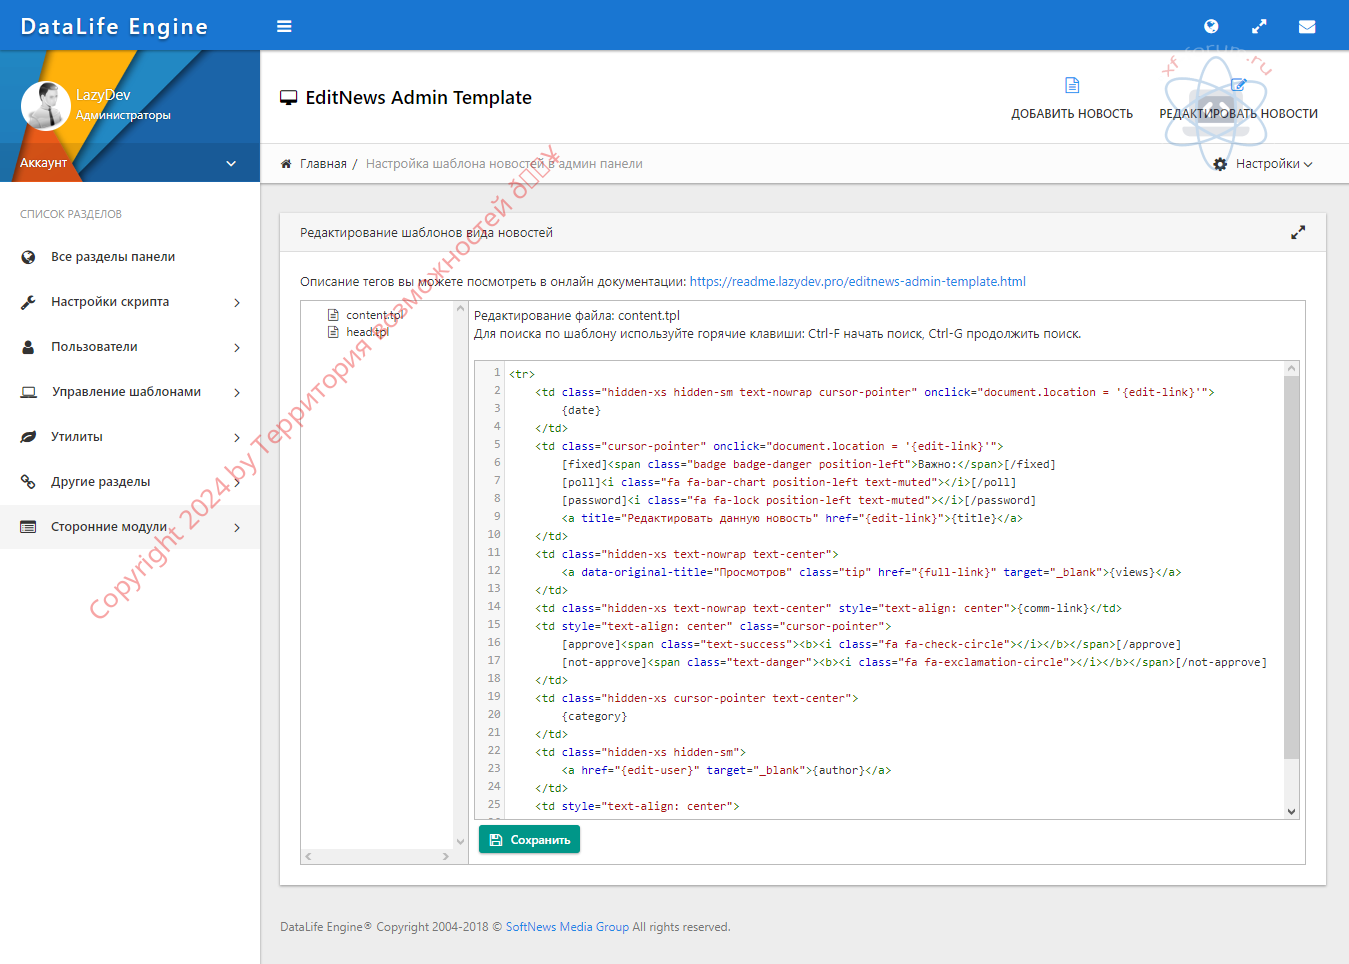Click the DataLife Engine logo

tap(114, 27)
